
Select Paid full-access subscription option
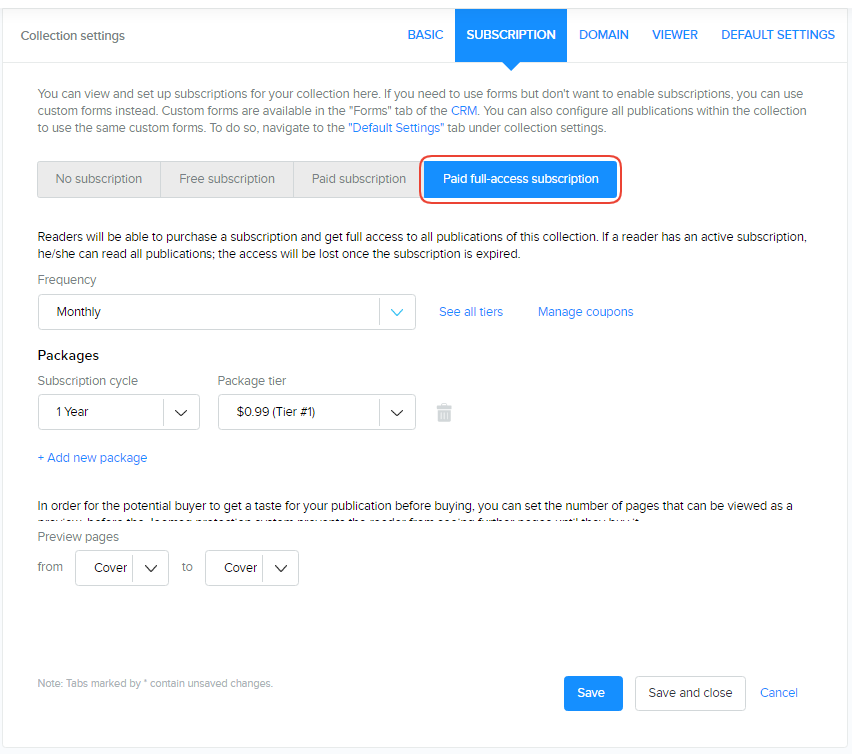[x=521, y=179]
